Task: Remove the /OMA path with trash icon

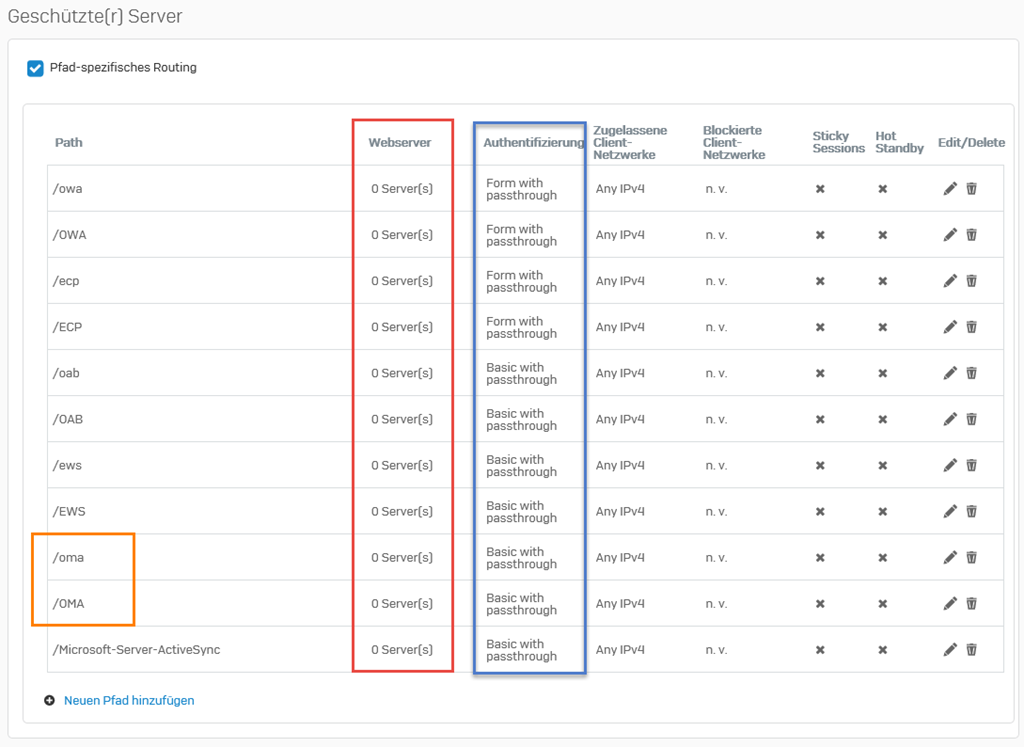Action: 971,604
